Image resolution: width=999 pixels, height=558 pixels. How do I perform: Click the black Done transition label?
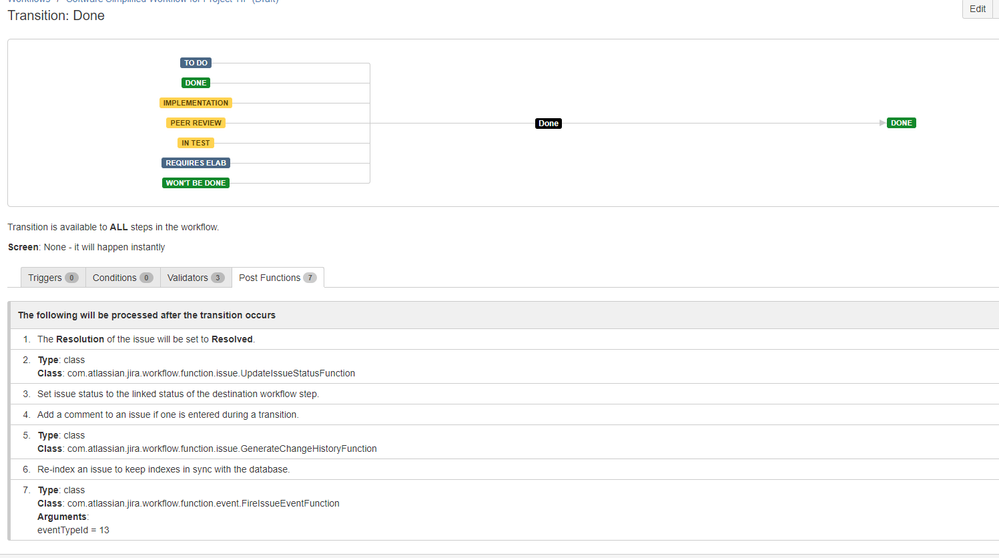(548, 124)
